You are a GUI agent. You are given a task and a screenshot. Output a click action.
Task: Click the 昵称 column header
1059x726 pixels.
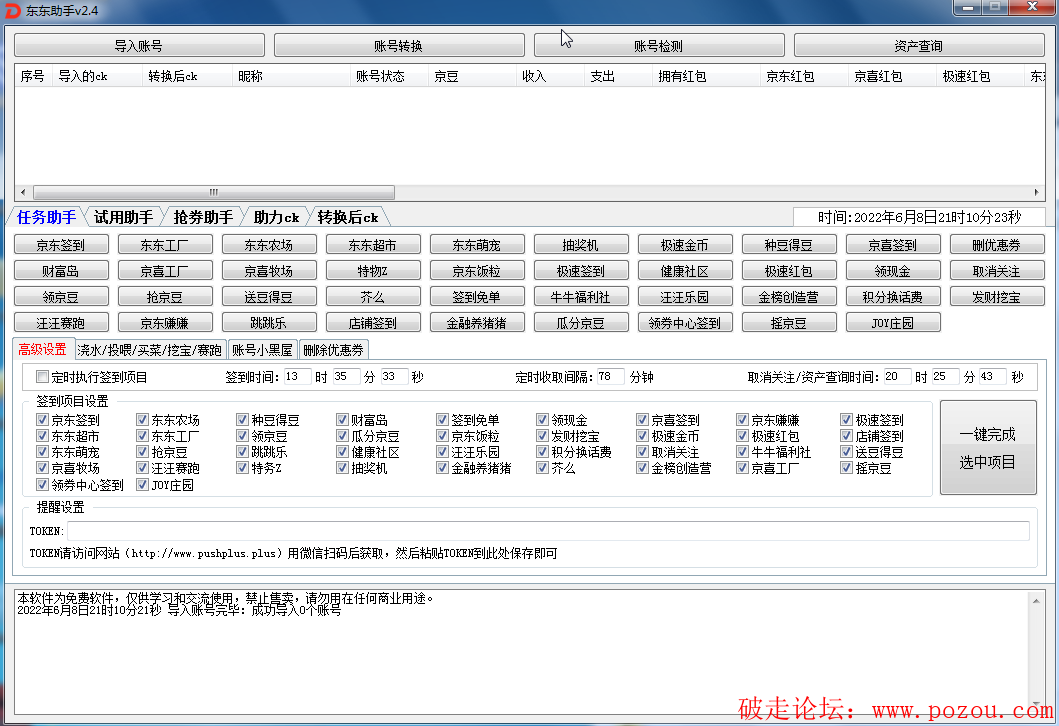291,76
